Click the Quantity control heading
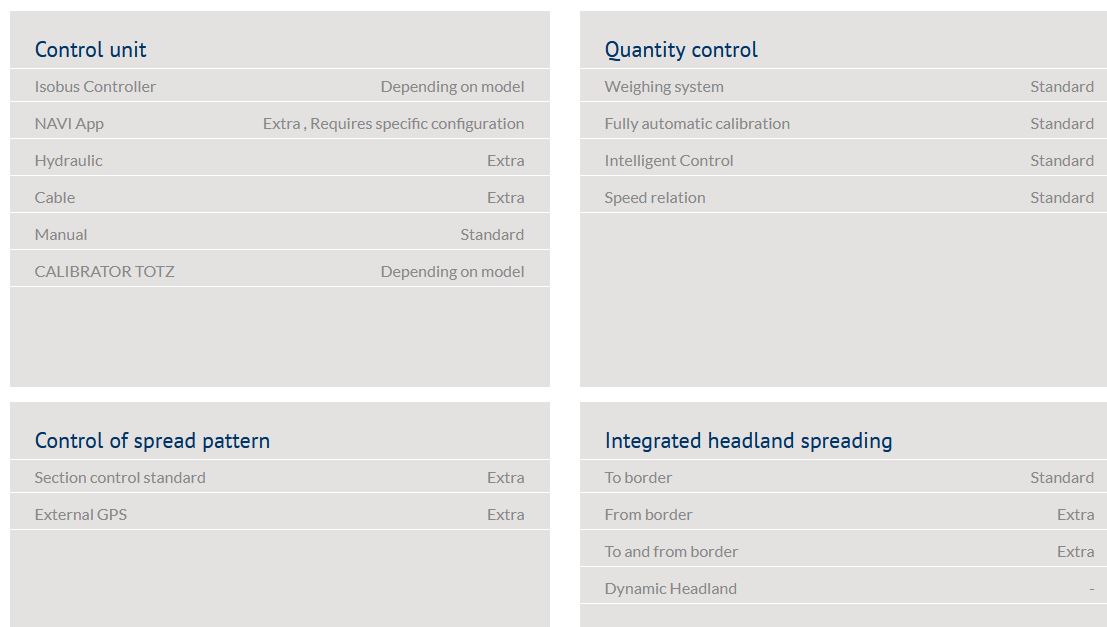The width and height of the screenshot is (1107, 627). click(681, 50)
